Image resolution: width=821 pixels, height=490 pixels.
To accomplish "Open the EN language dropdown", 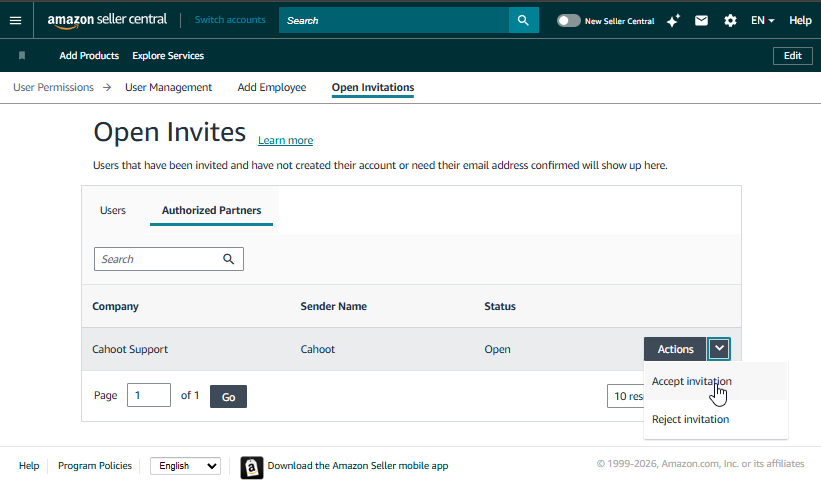I will 762,20.
